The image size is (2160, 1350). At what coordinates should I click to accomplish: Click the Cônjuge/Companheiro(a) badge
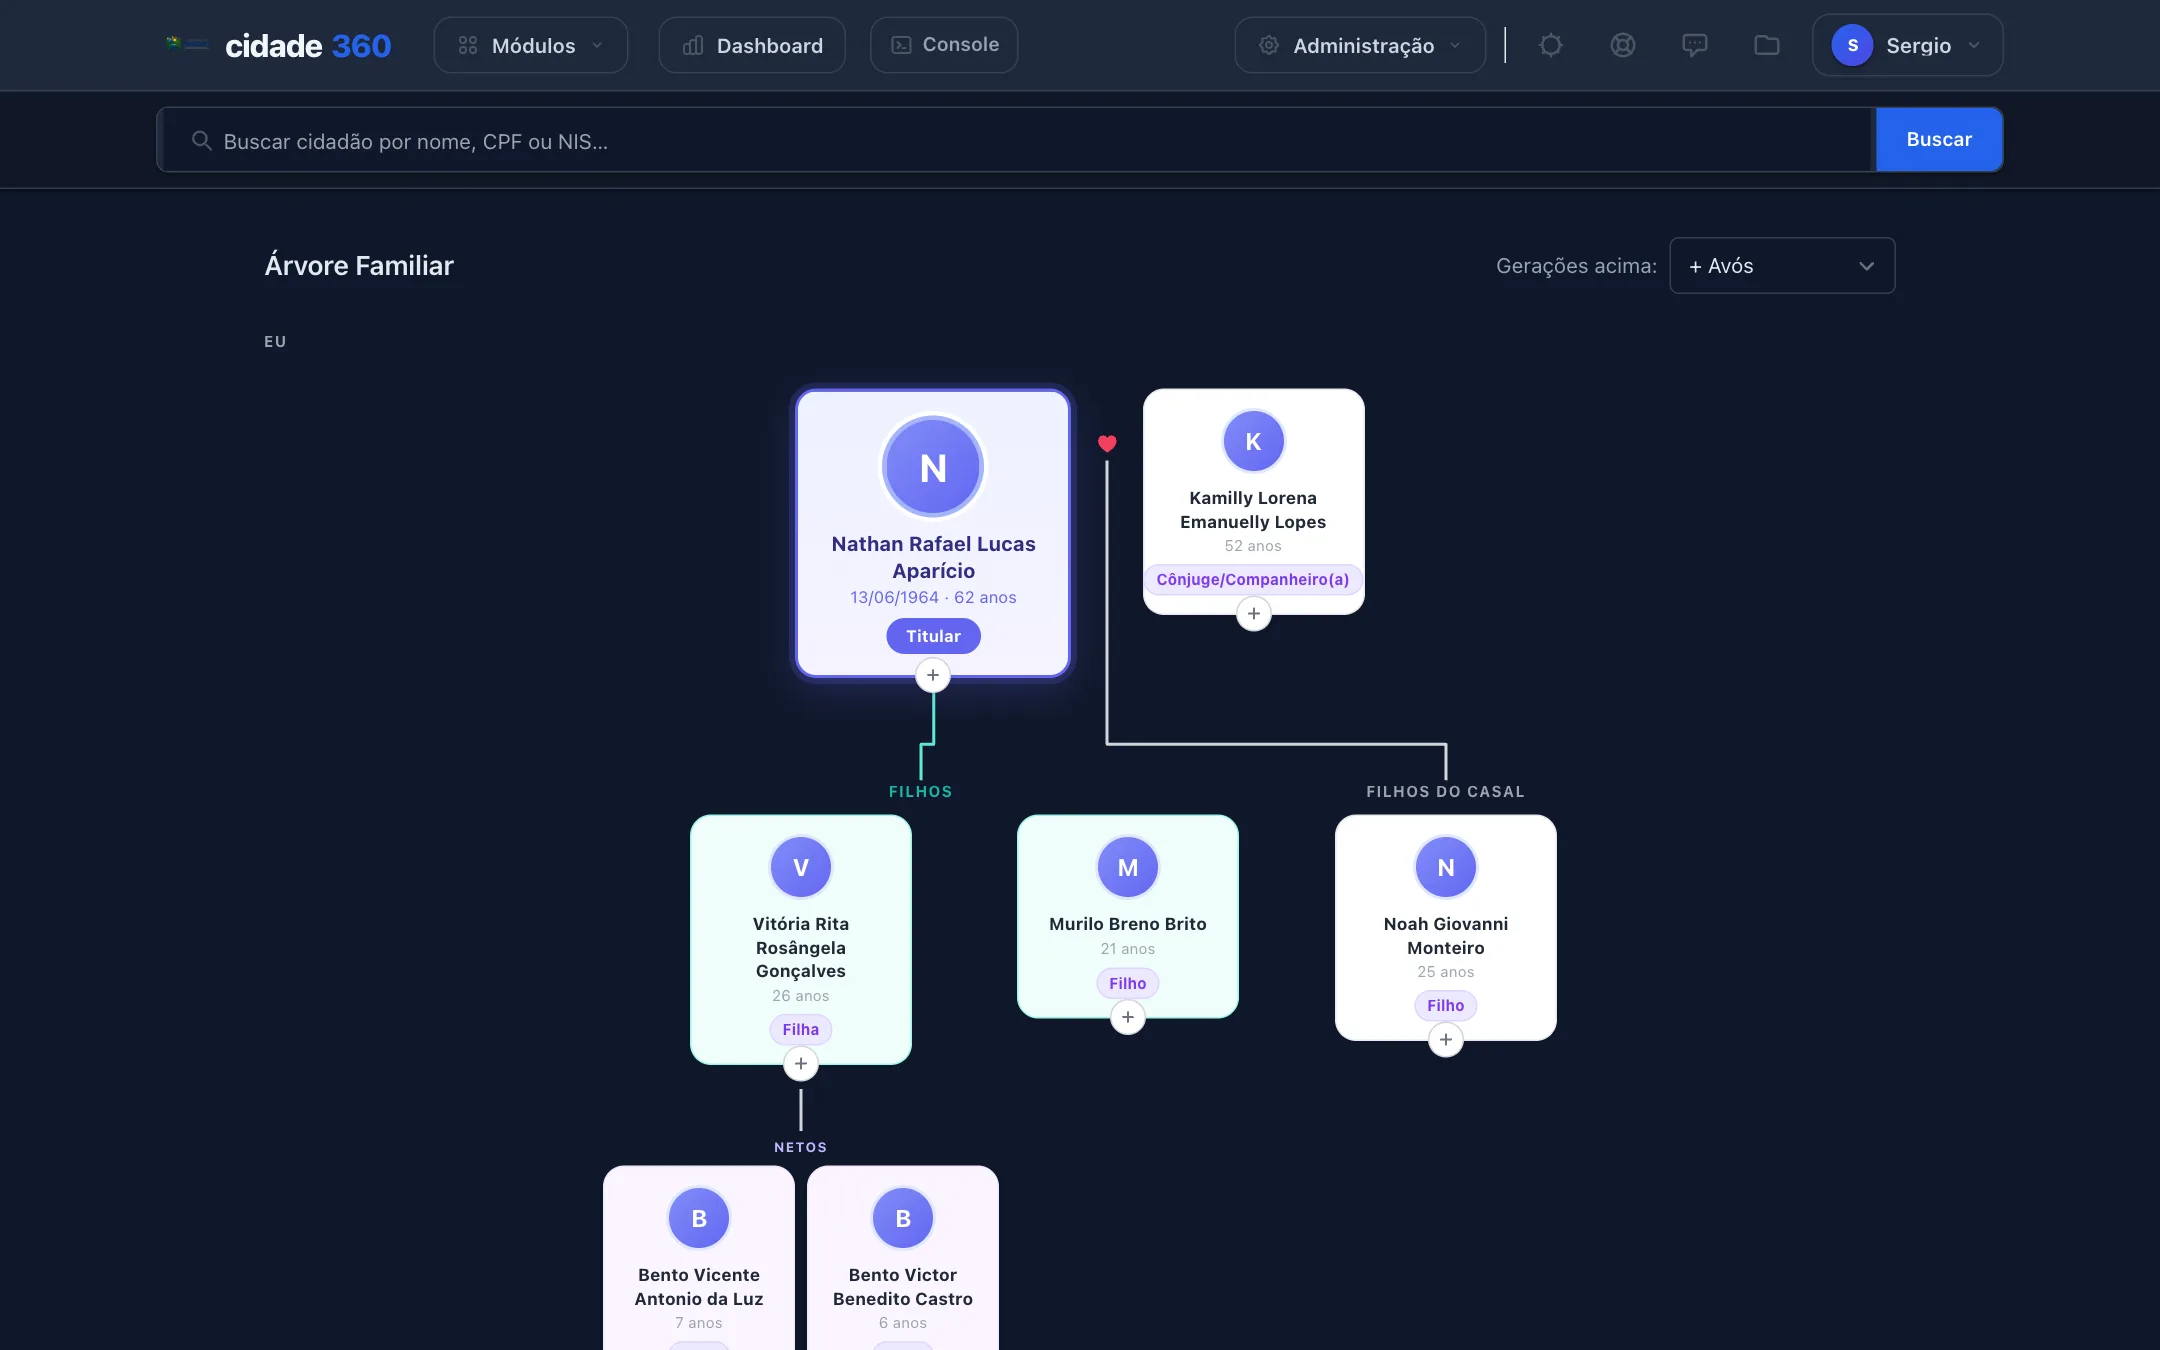tap(1253, 579)
